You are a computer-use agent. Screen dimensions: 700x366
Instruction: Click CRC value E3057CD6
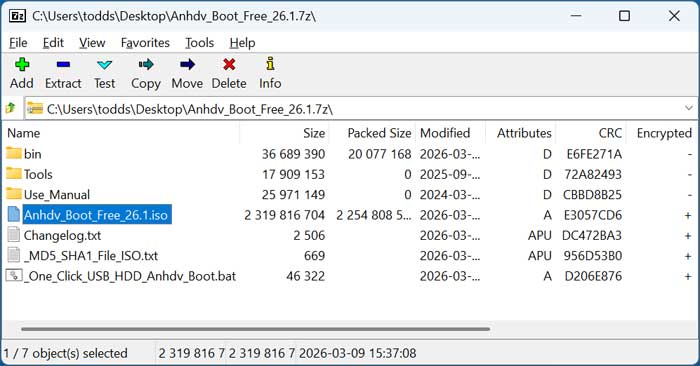tap(593, 215)
